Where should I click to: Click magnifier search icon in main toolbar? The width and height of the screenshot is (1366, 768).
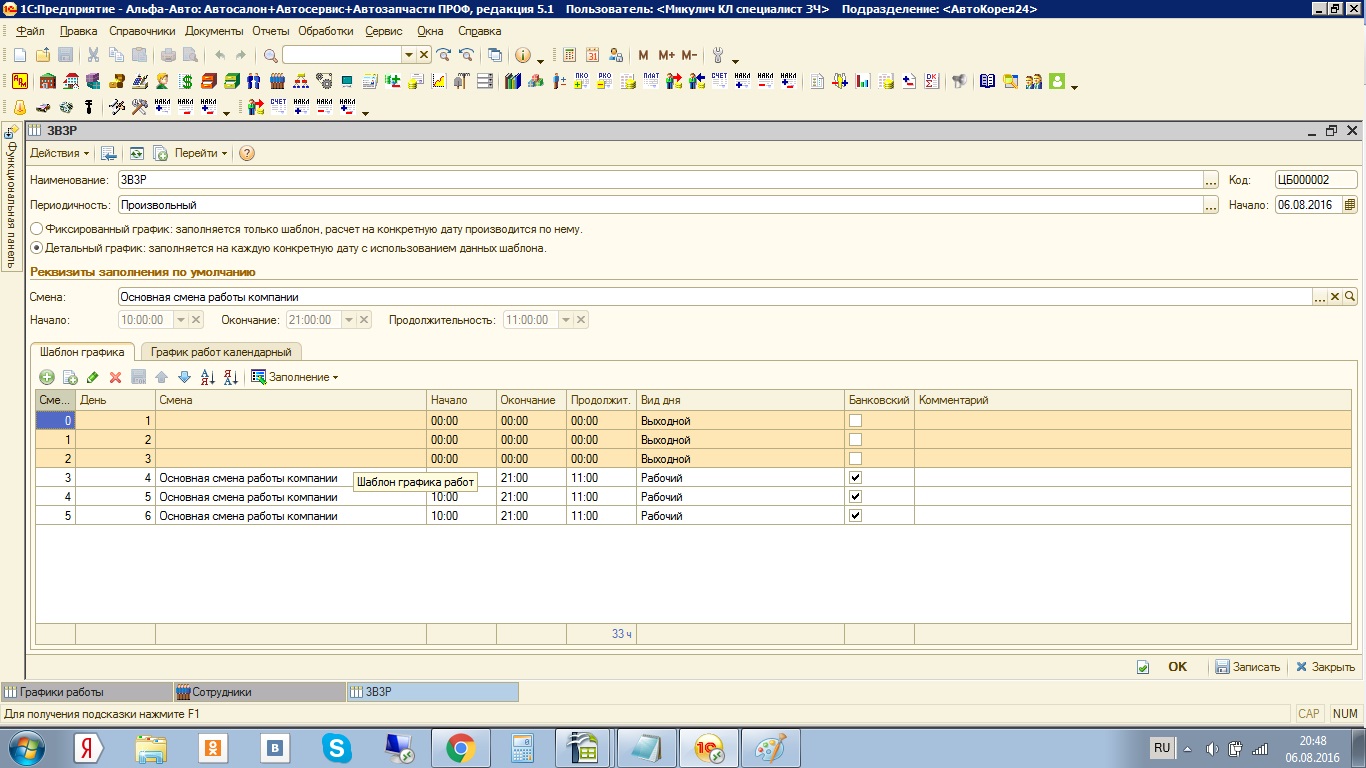tap(270, 55)
